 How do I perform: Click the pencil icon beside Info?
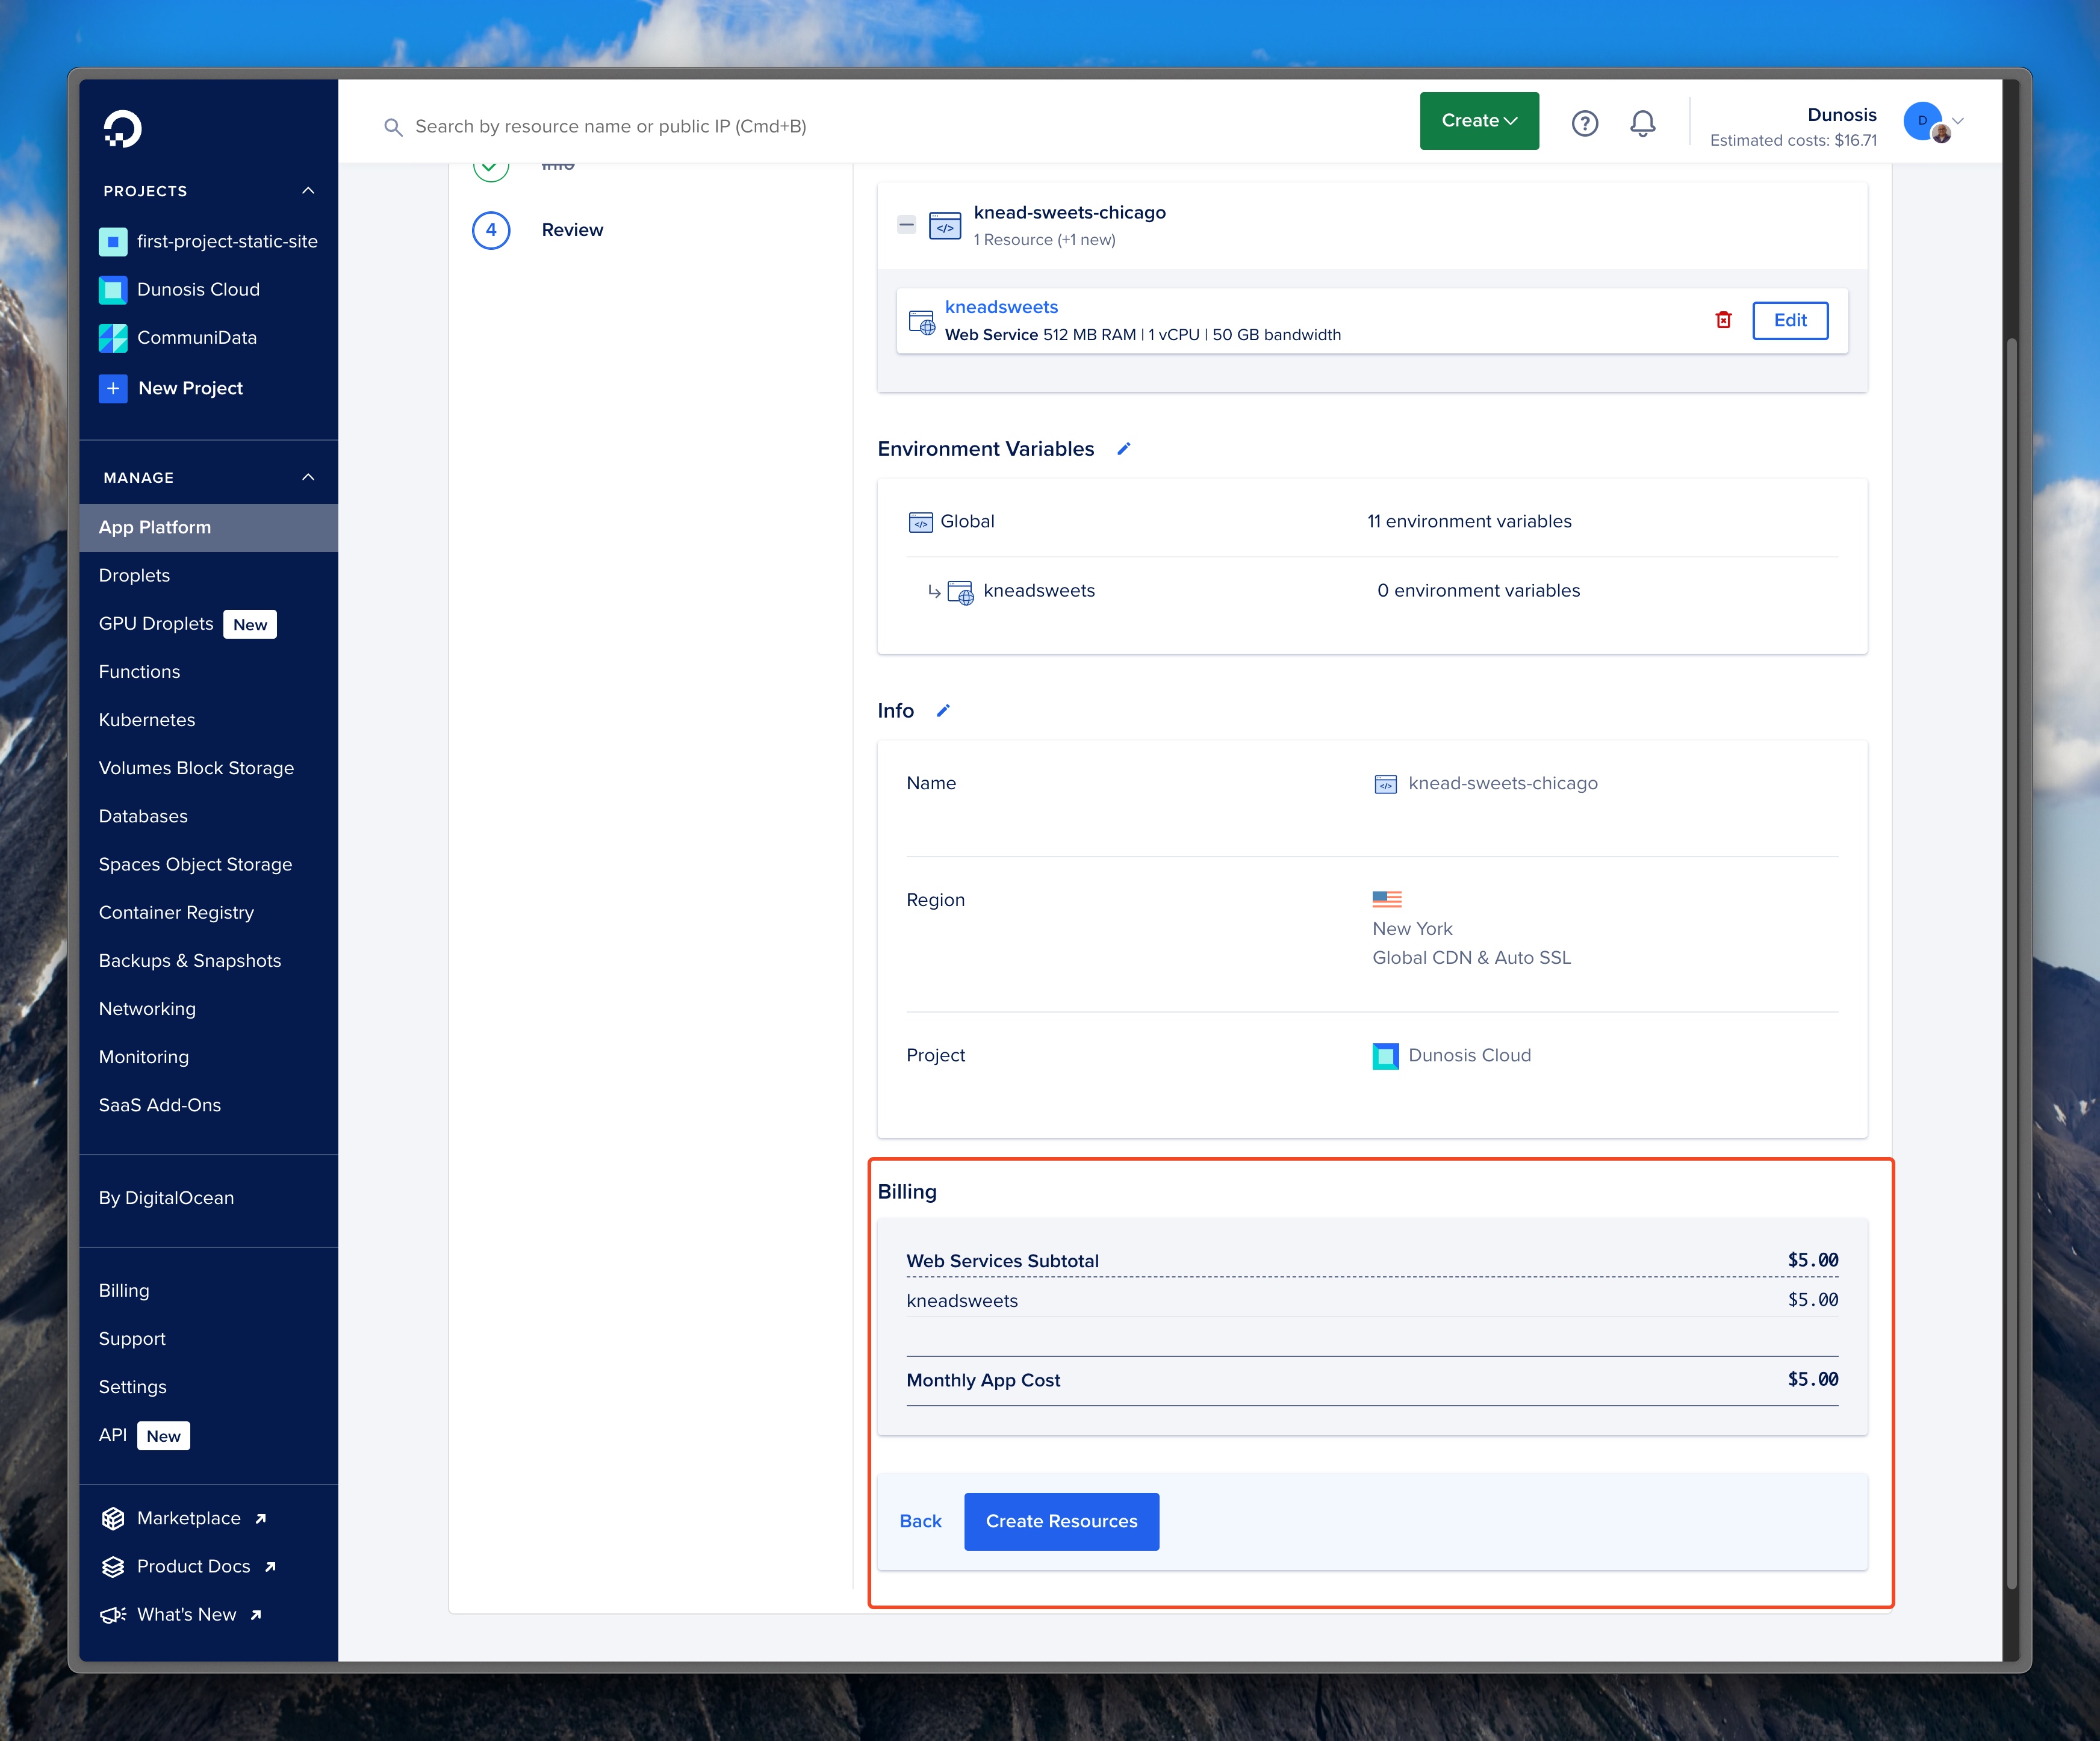[942, 711]
